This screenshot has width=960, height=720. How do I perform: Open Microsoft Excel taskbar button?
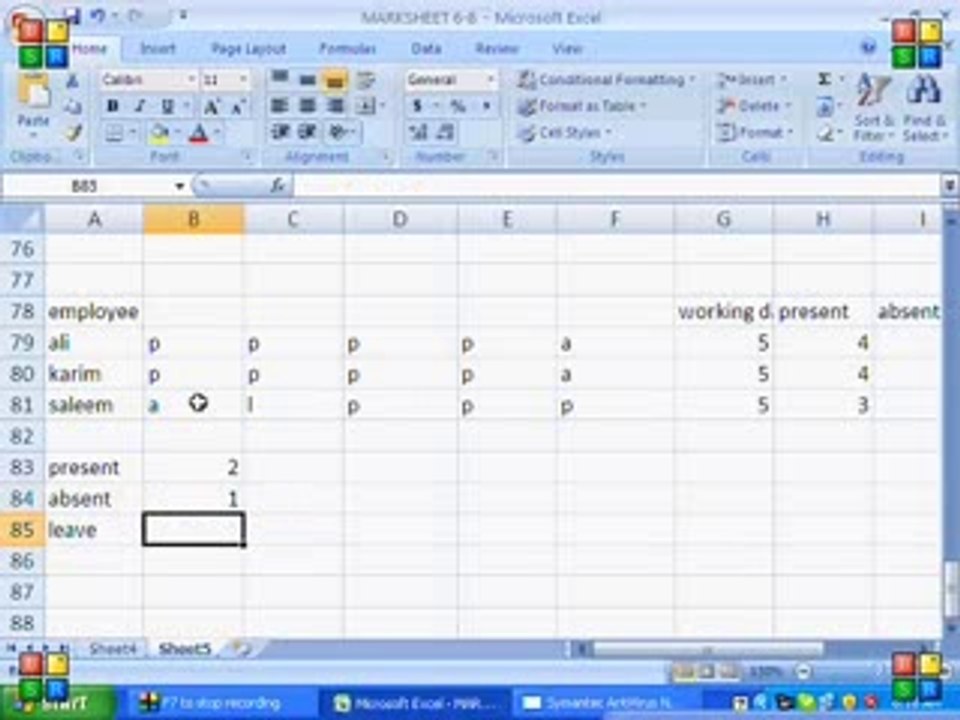(x=418, y=703)
